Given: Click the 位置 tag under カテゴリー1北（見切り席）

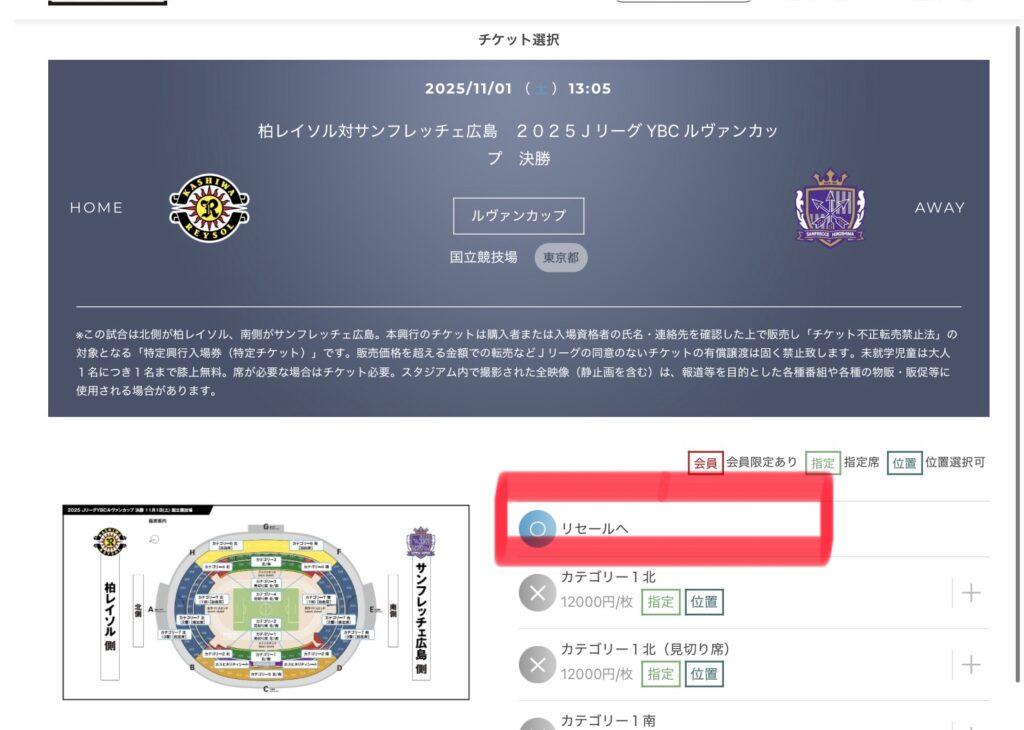Looking at the screenshot, I should [704, 674].
